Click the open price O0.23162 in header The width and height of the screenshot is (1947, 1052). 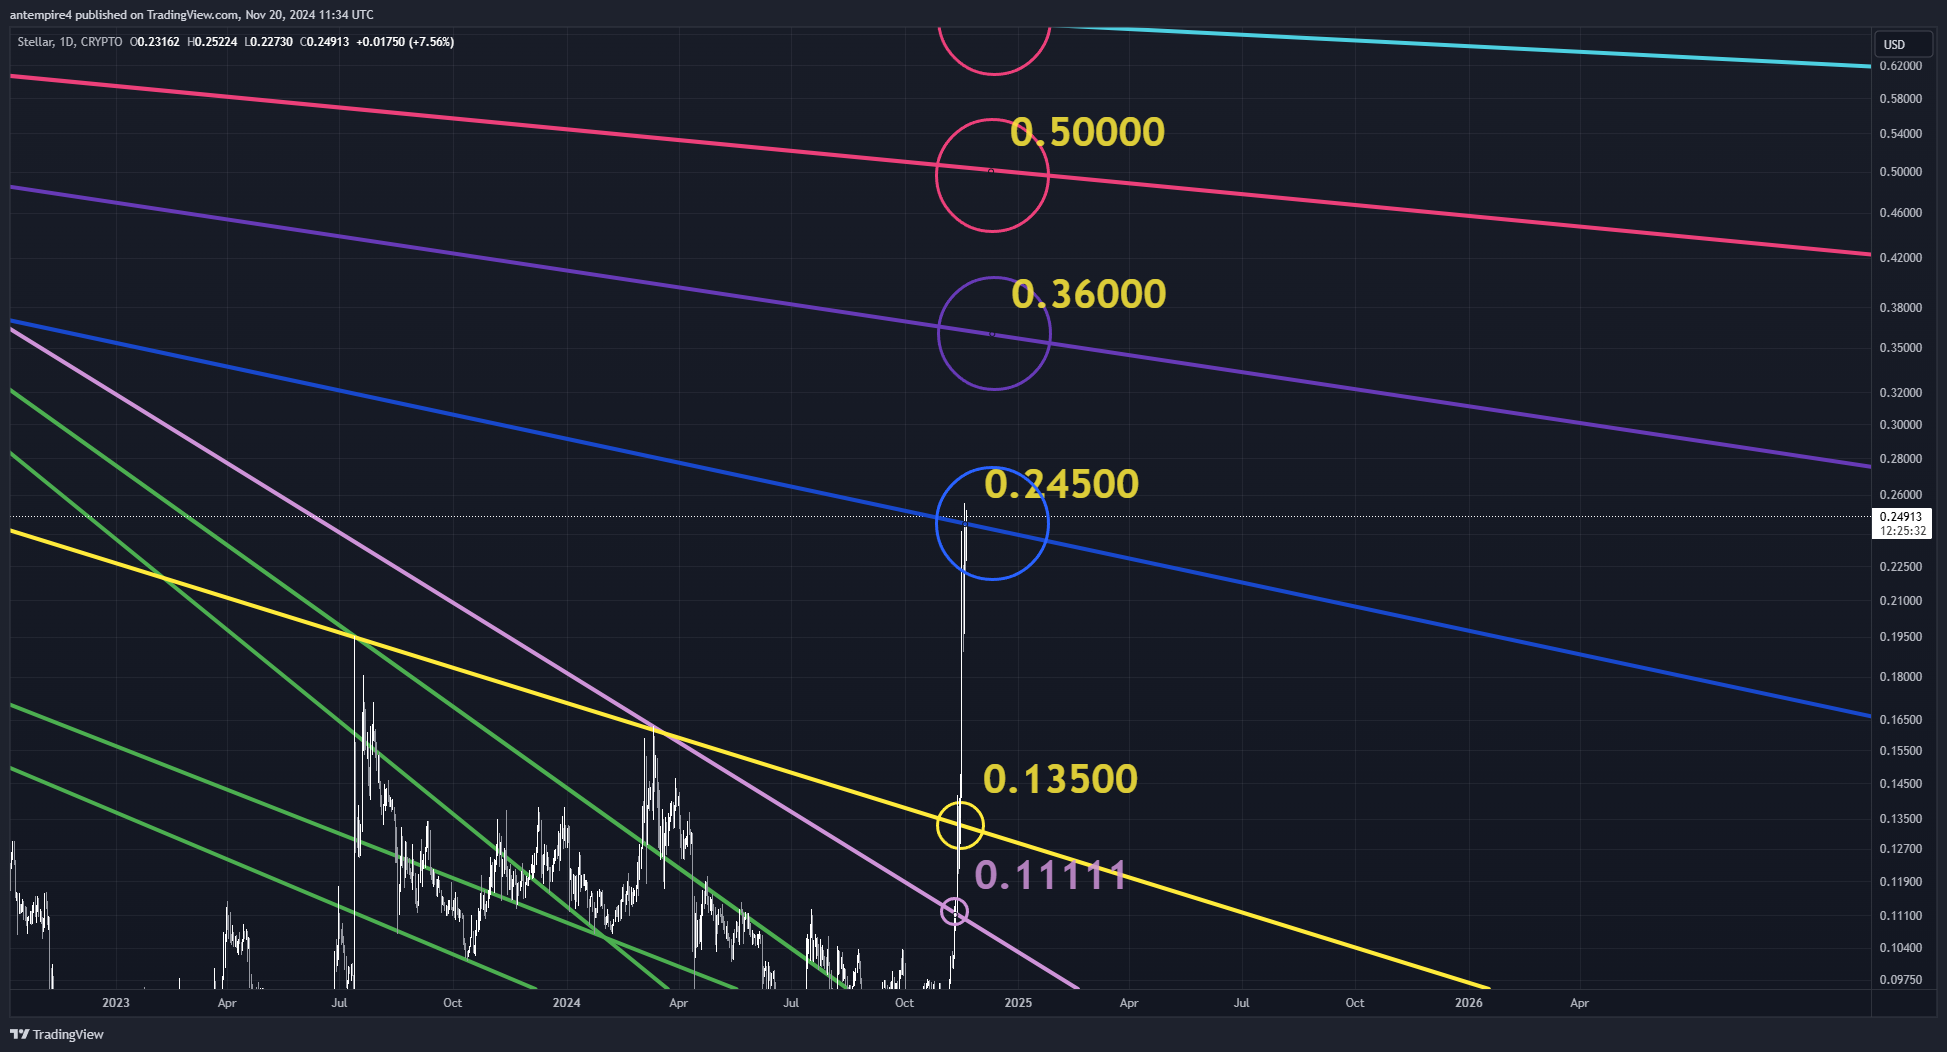[x=155, y=42]
